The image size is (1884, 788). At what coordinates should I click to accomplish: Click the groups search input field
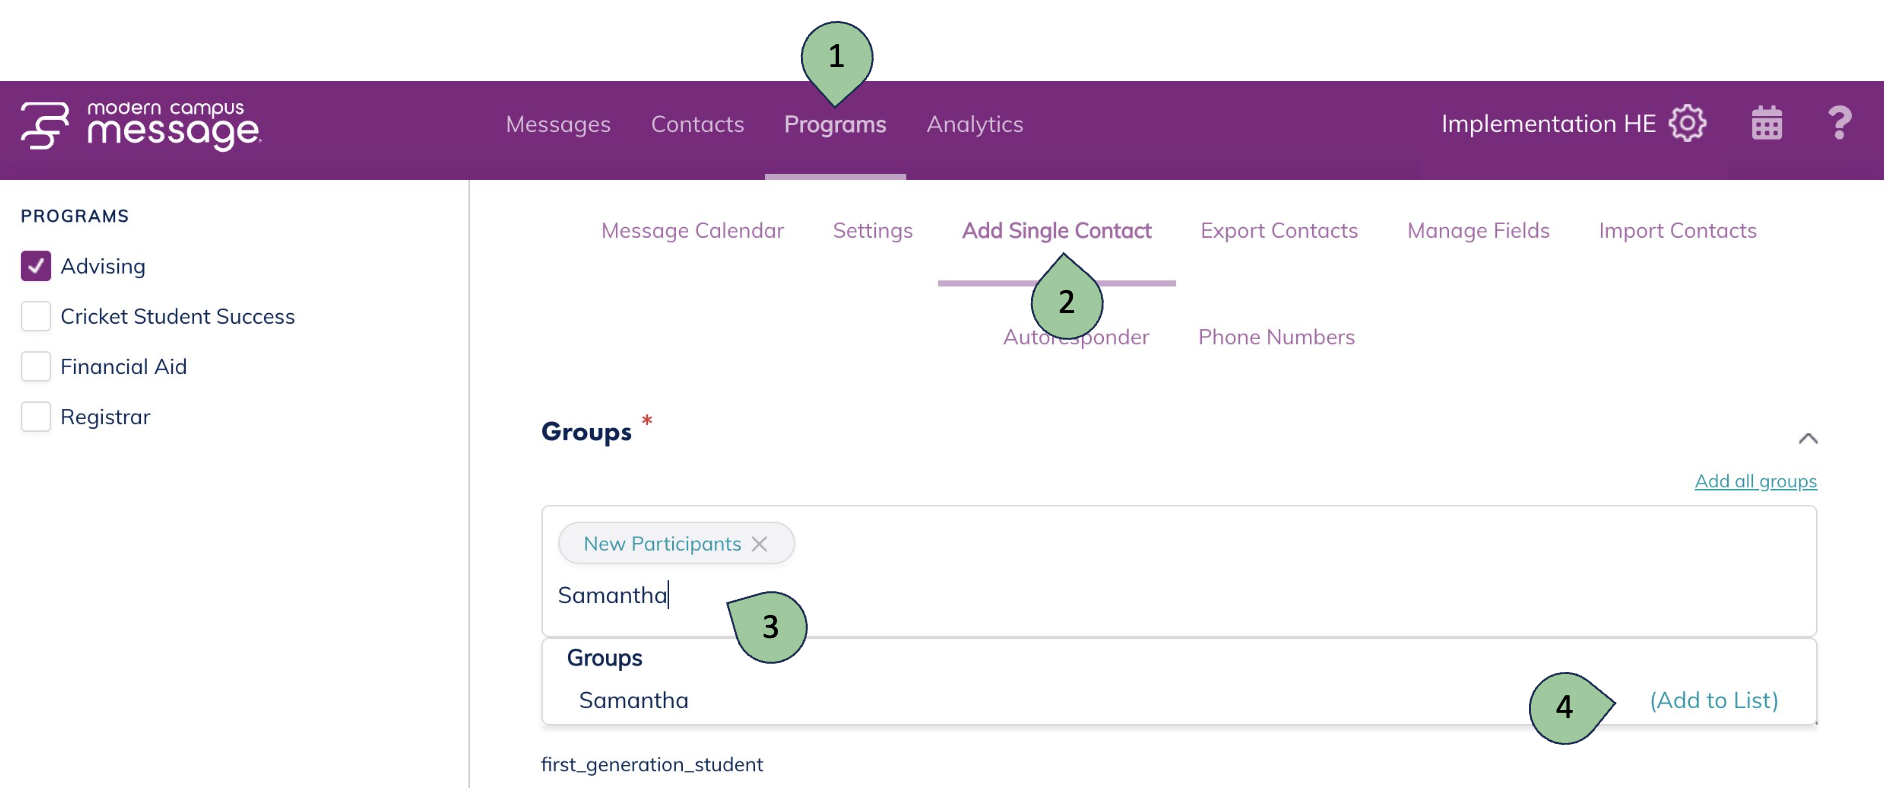pyautogui.click(x=1100, y=596)
